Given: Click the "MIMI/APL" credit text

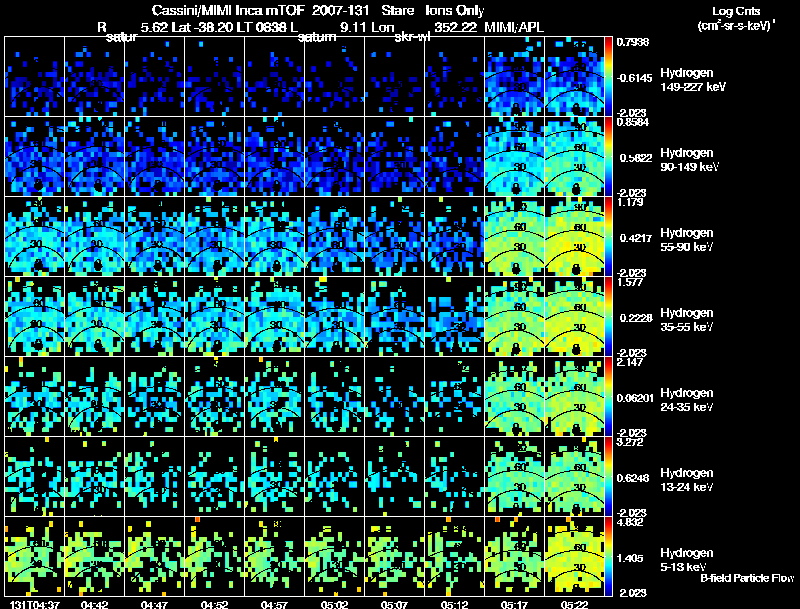Looking at the screenshot, I should [514, 27].
